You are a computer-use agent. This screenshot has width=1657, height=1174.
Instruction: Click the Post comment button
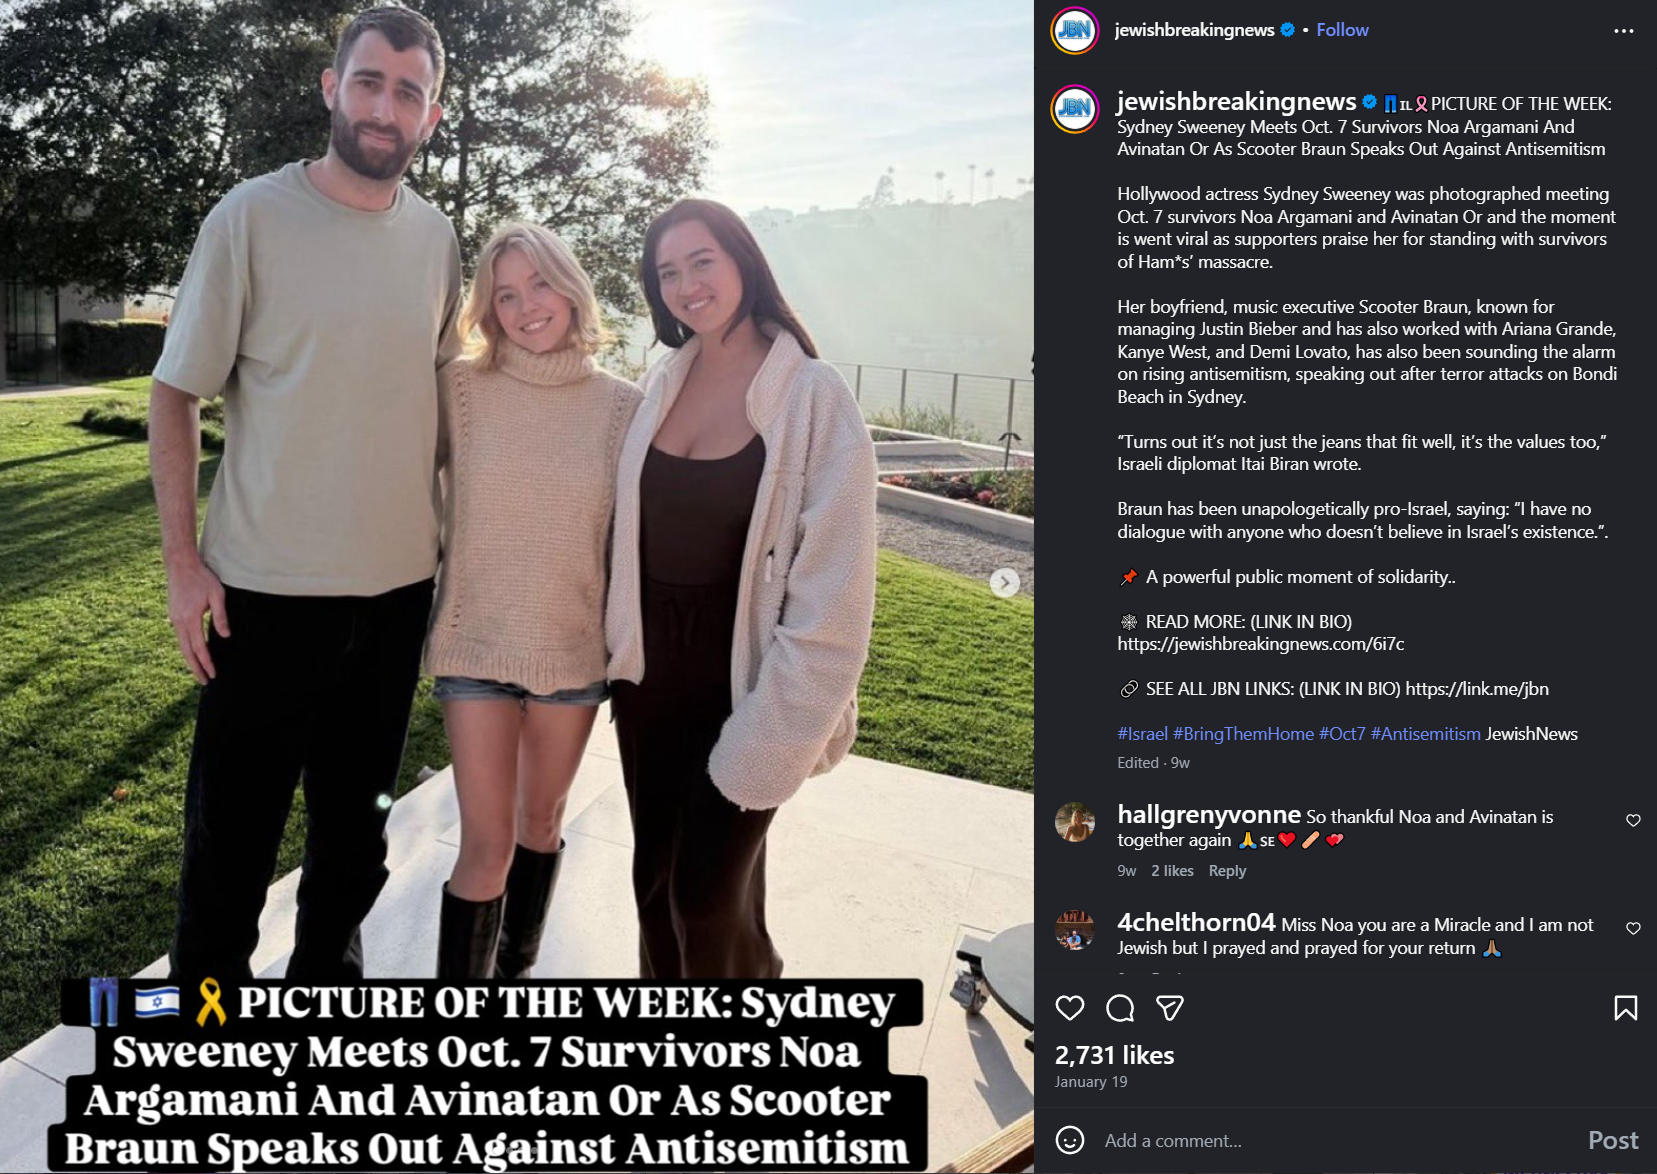[1613, 1140]
